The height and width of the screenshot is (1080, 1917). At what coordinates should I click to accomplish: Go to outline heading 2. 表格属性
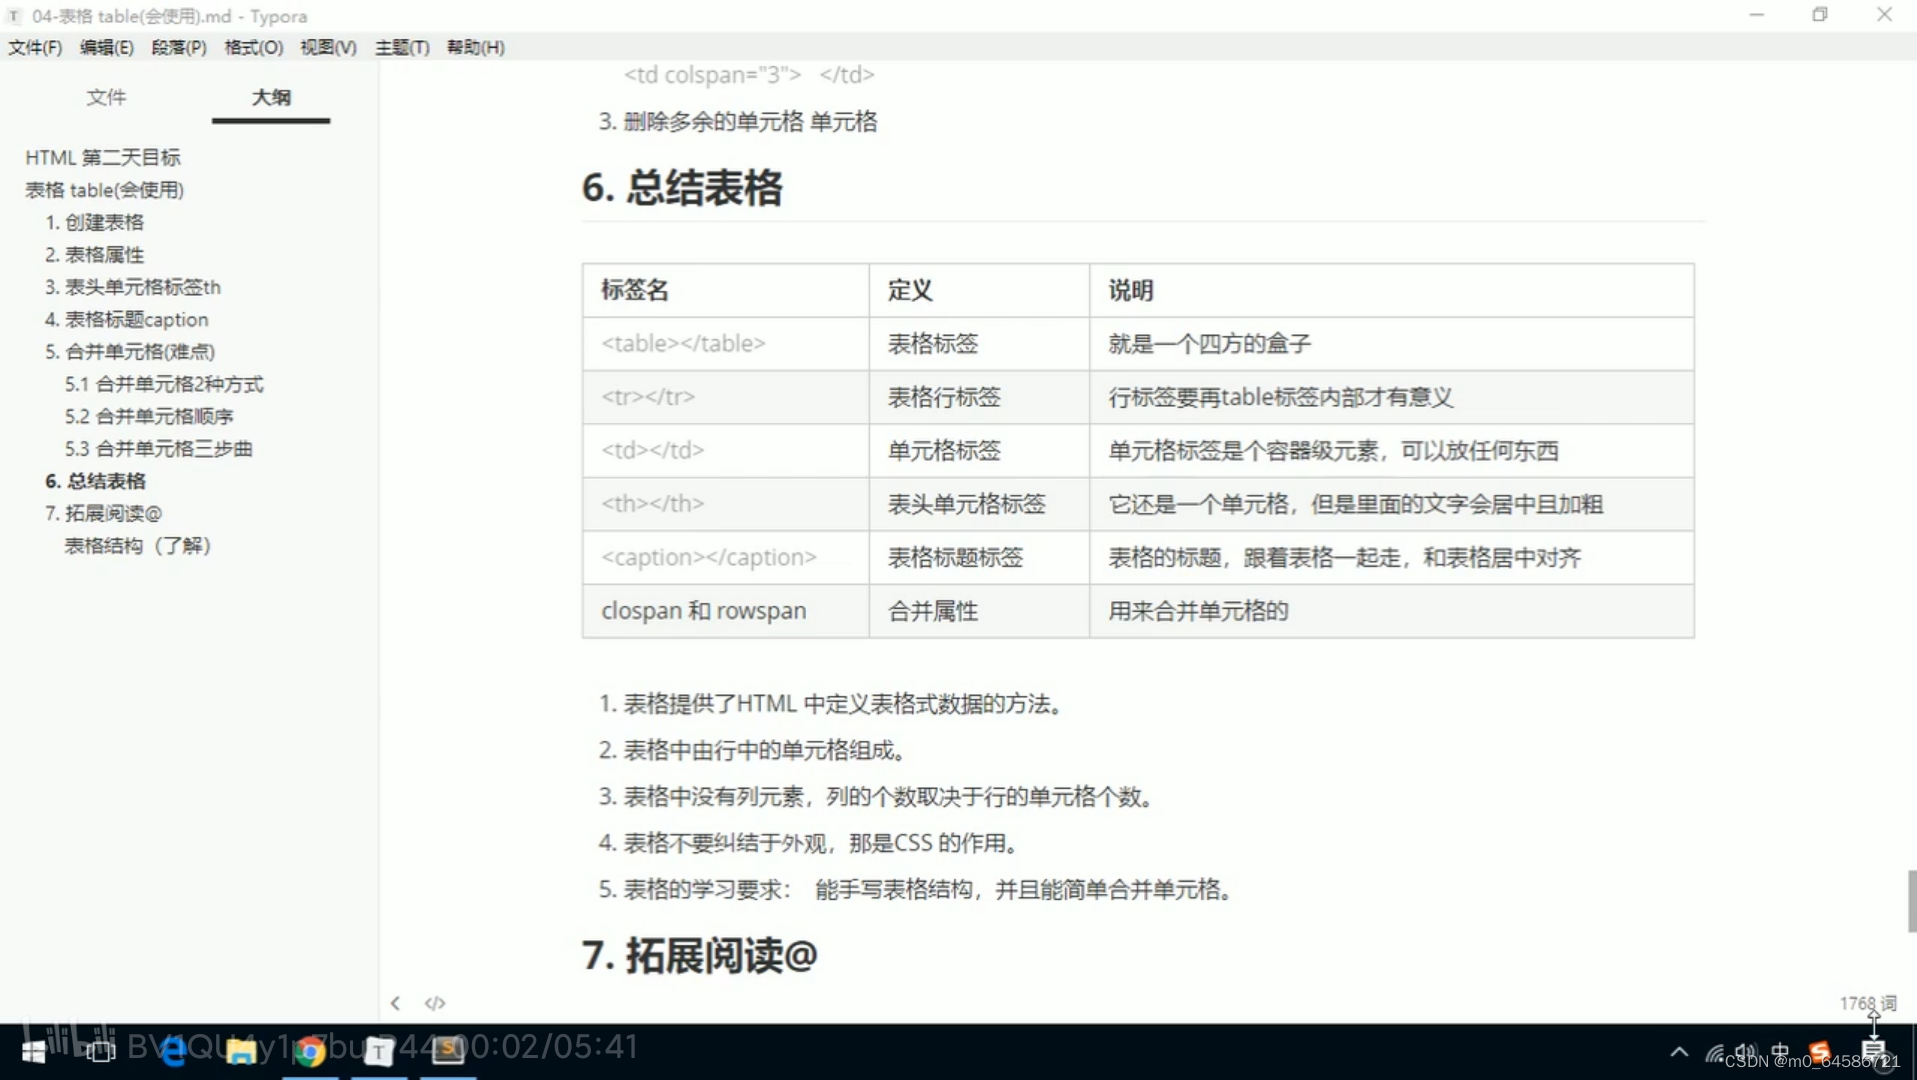click(x=95, y=255)
